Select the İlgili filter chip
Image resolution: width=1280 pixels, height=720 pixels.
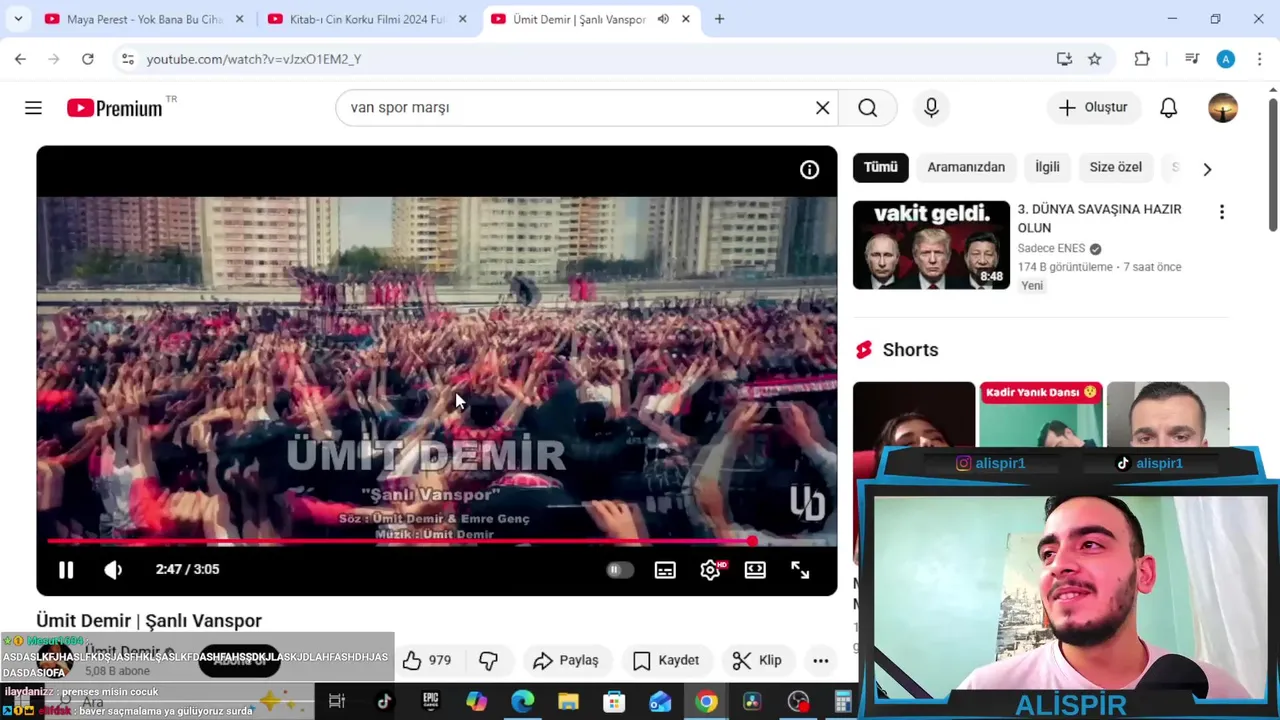pyautogui.click(x=1047, y=167)
